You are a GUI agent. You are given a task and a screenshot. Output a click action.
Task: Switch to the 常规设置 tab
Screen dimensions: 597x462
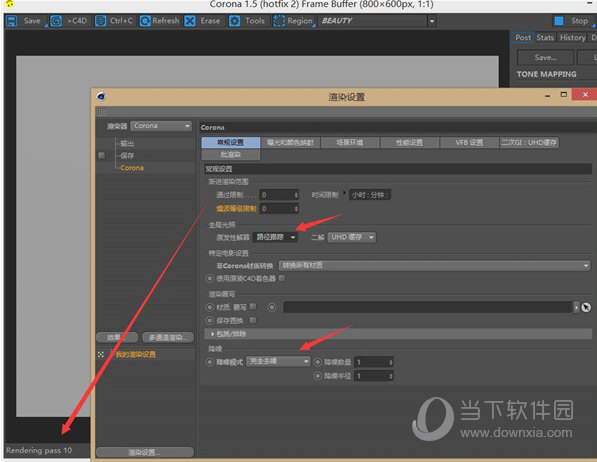231,142
